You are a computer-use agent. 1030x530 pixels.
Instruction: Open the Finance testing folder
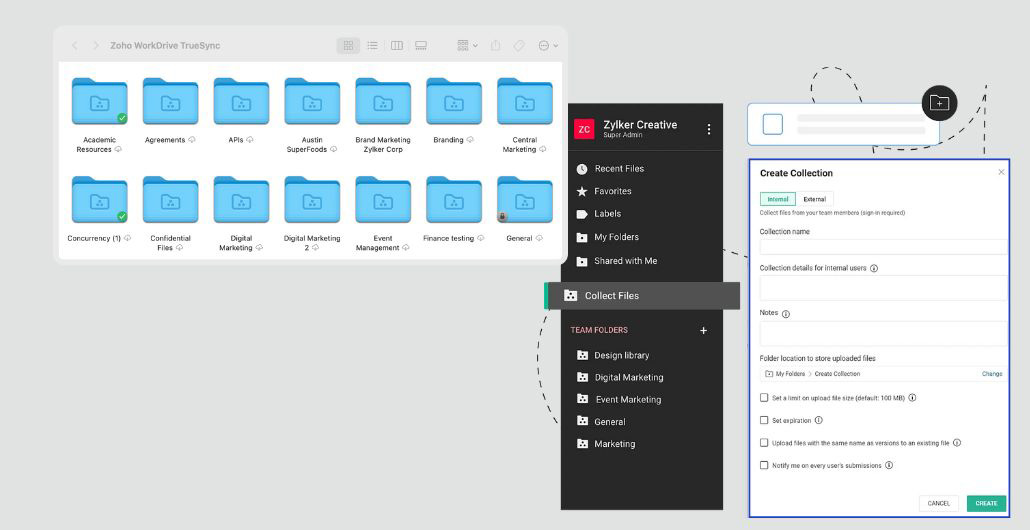[454, 200]
